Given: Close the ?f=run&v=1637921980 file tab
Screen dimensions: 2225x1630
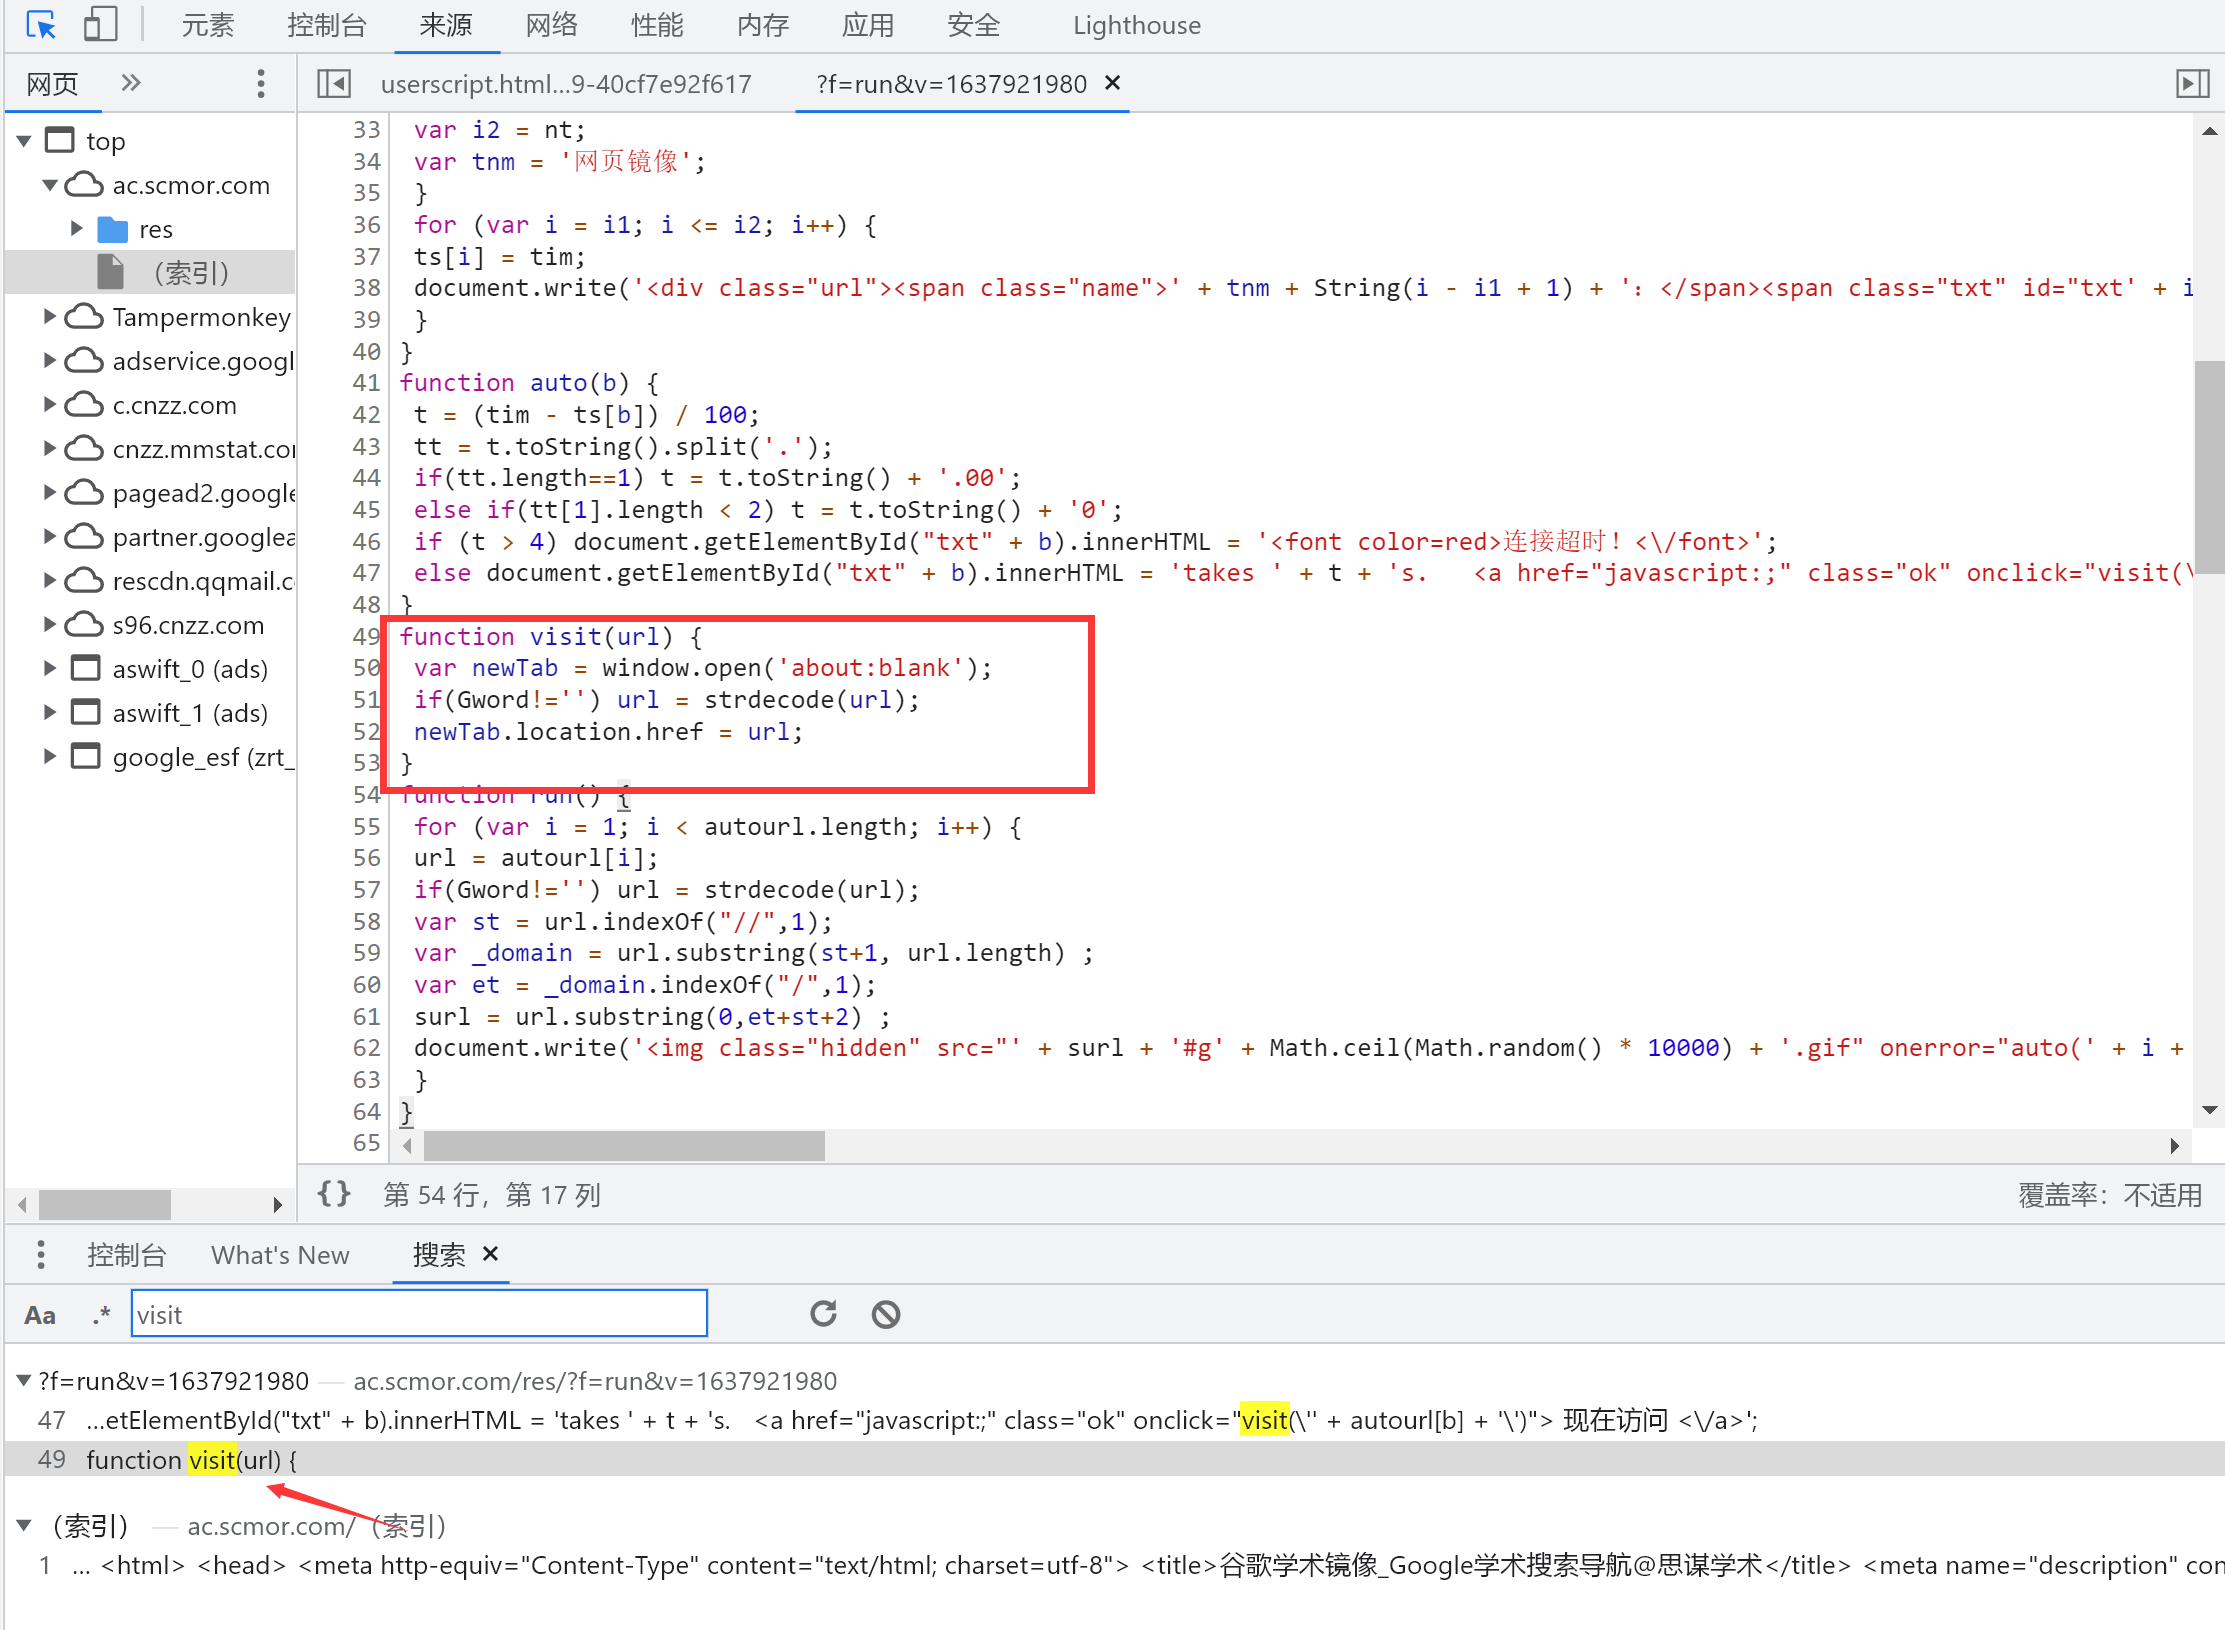Looking at the screenshot, I should (1113, 83).
